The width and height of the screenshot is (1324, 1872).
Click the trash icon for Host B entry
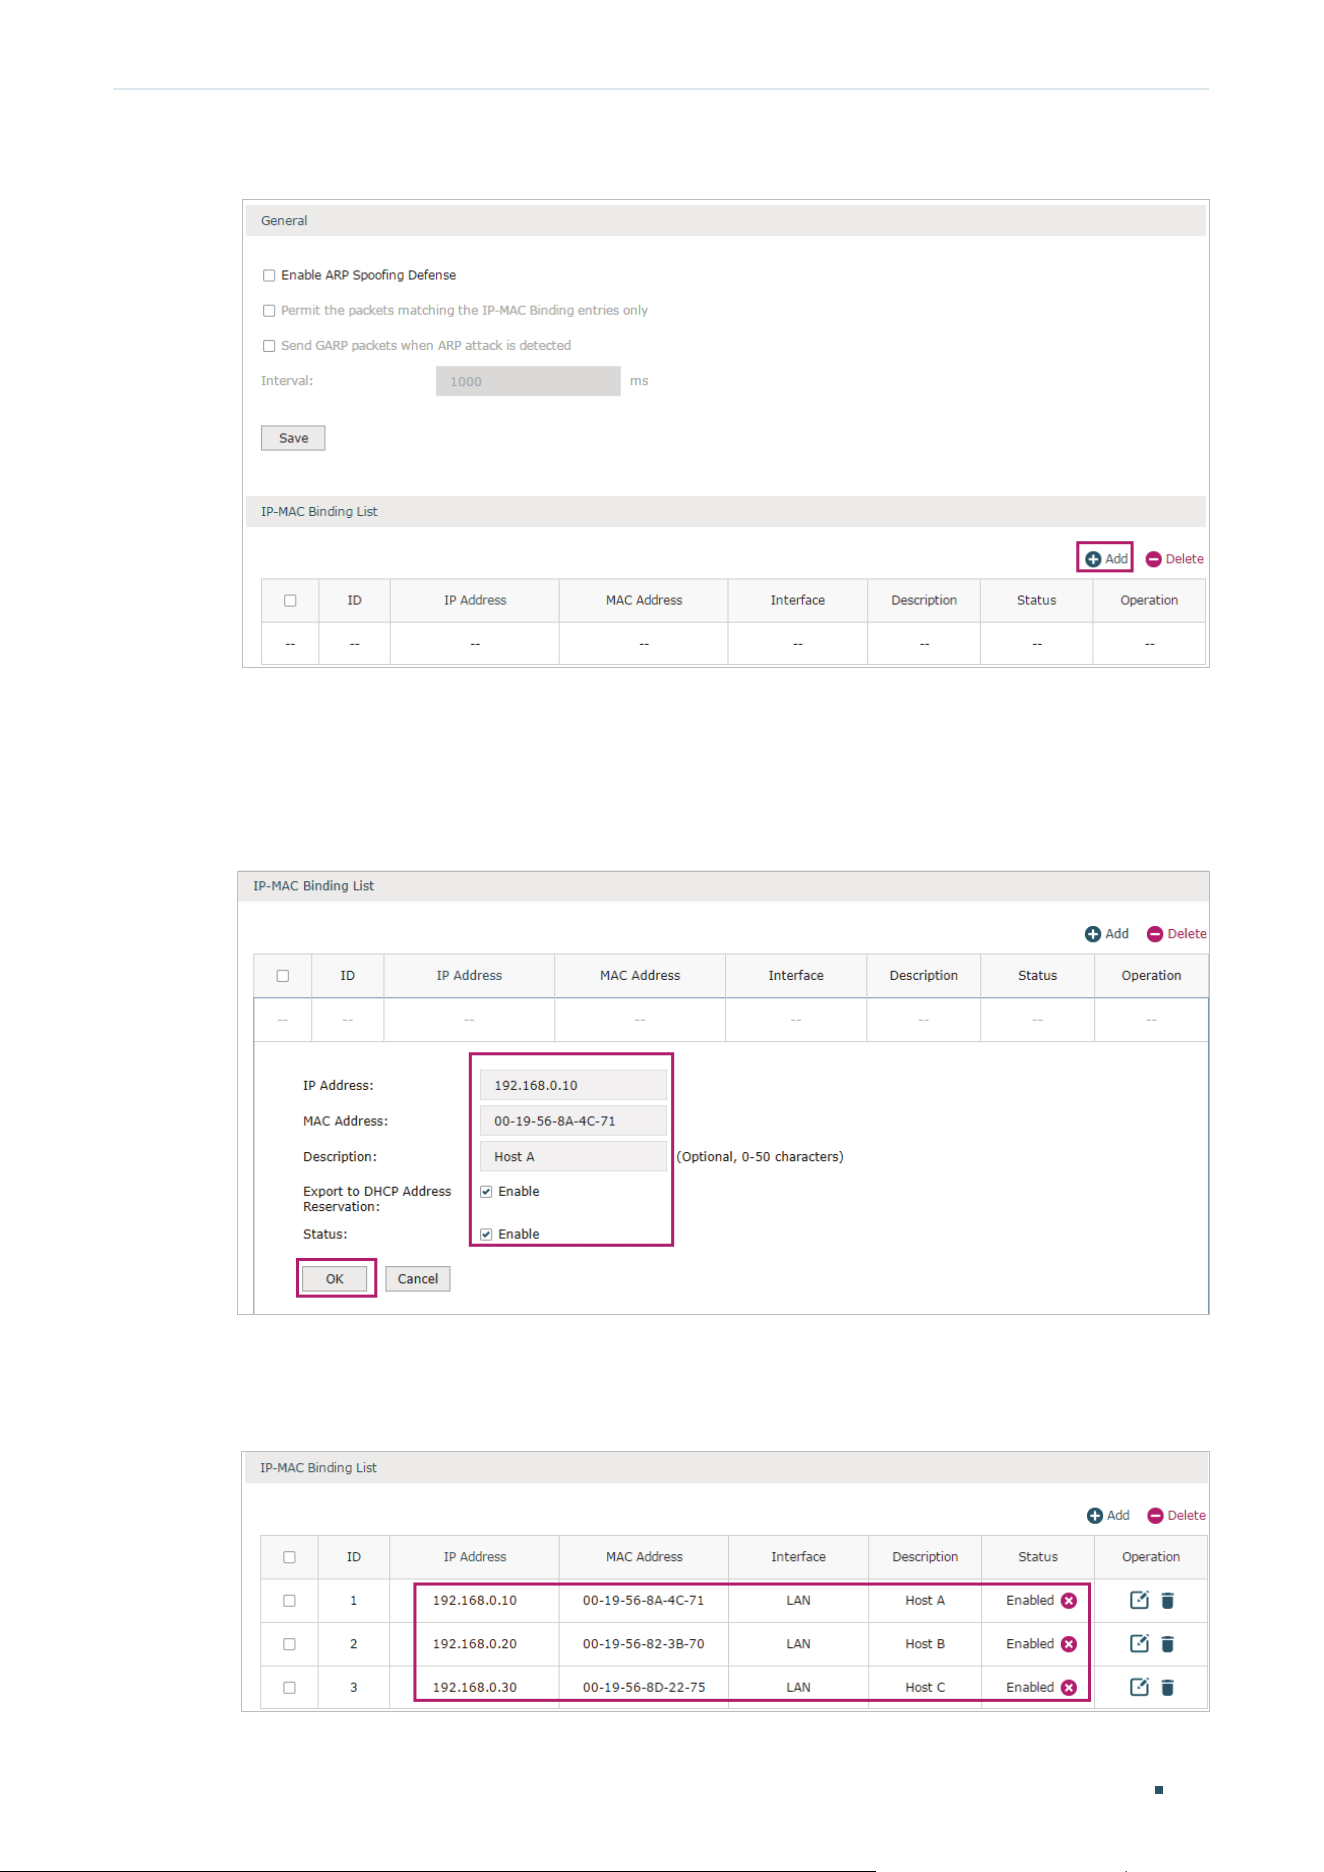[x=1167, y=1644]
